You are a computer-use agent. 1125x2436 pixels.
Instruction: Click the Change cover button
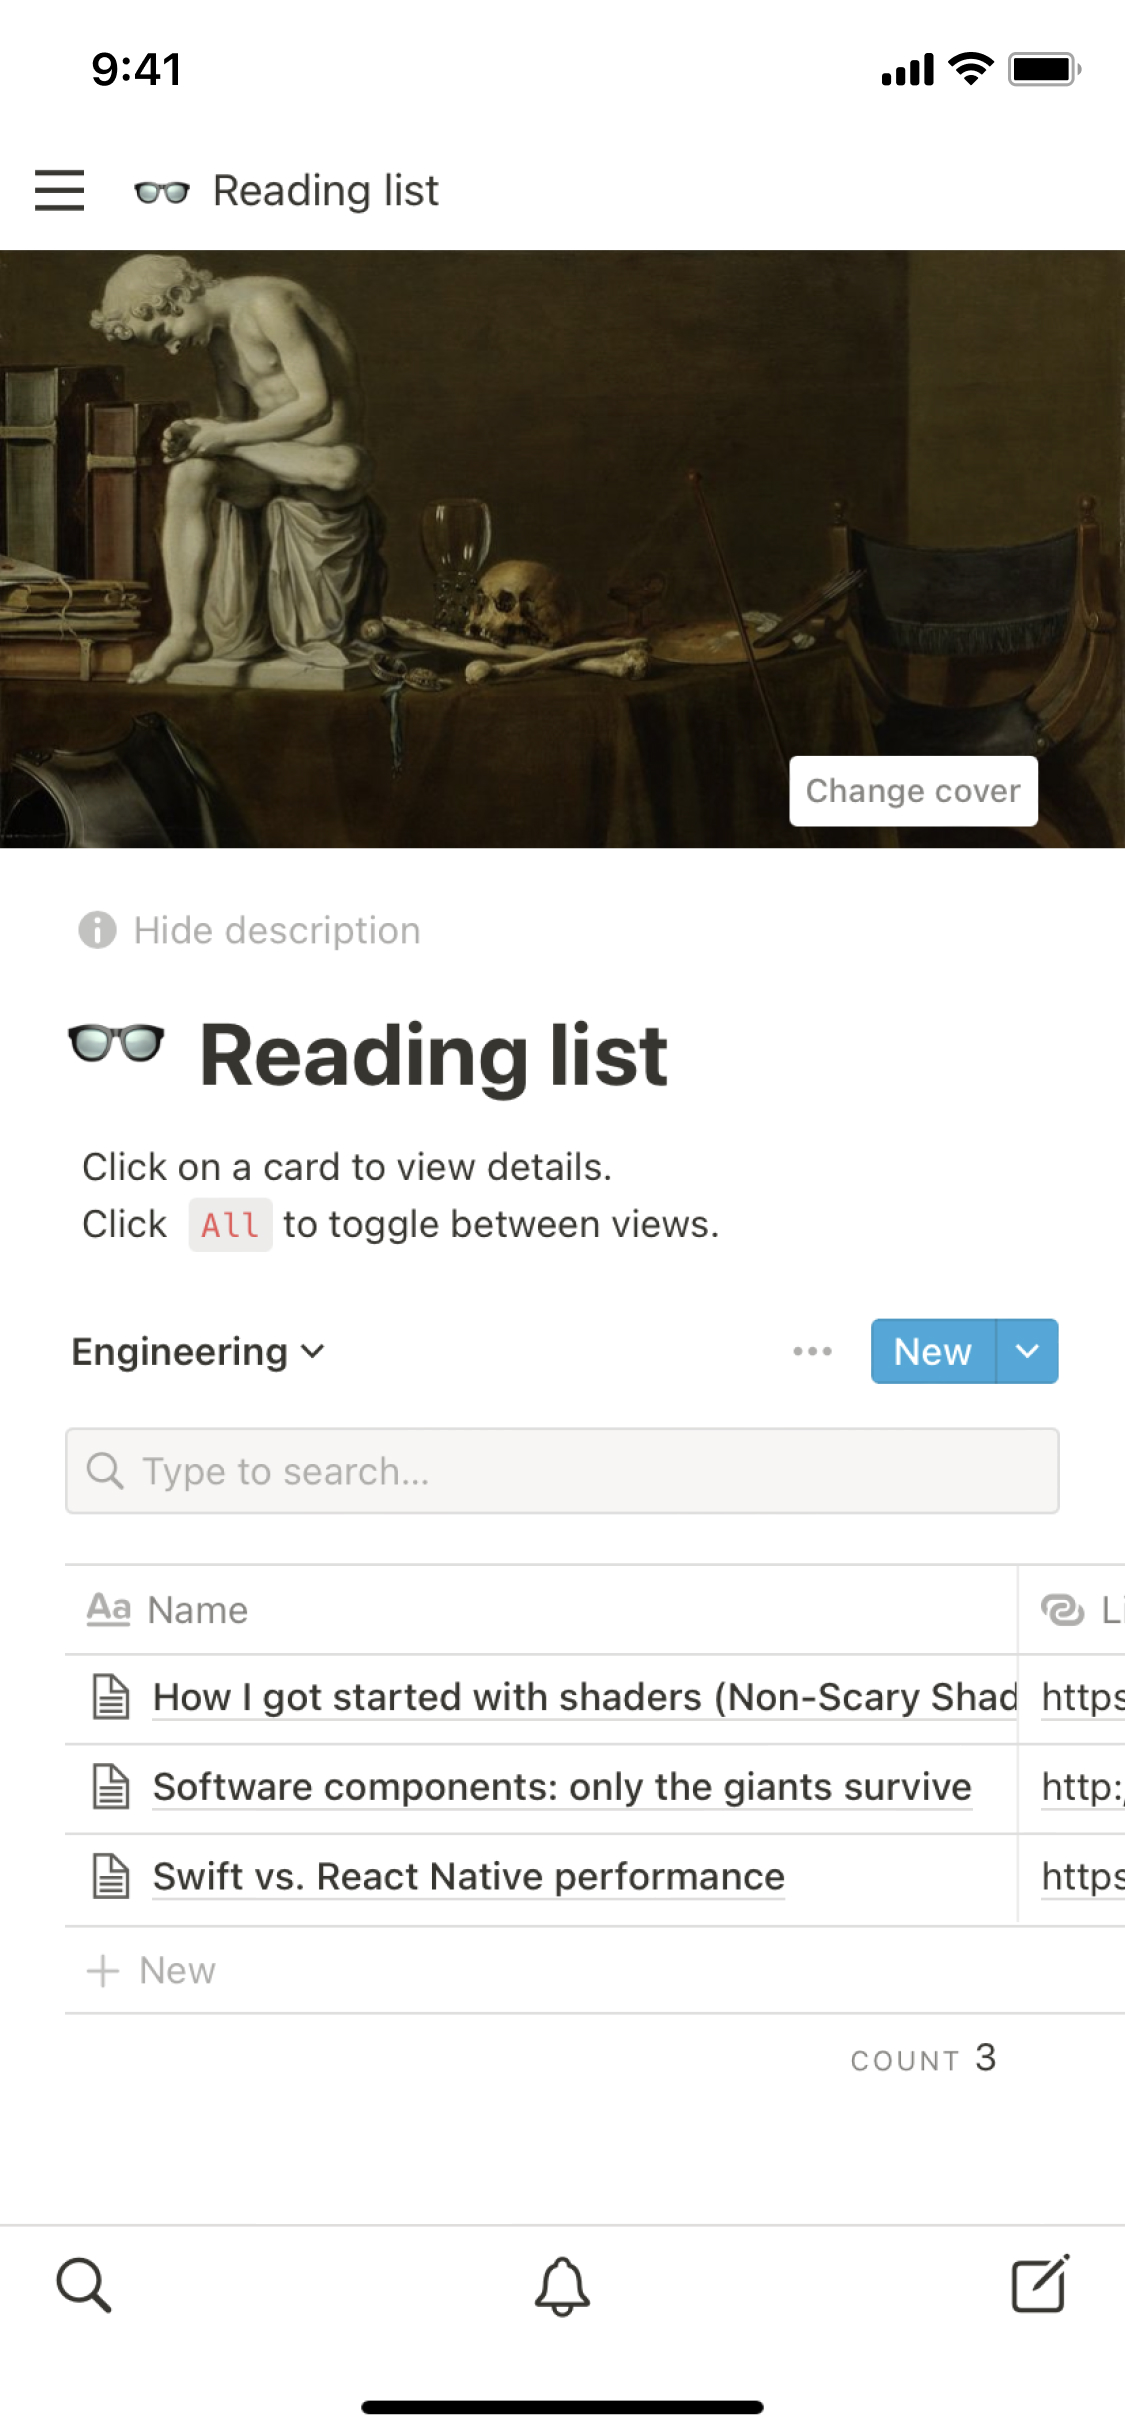click(912, 791)
